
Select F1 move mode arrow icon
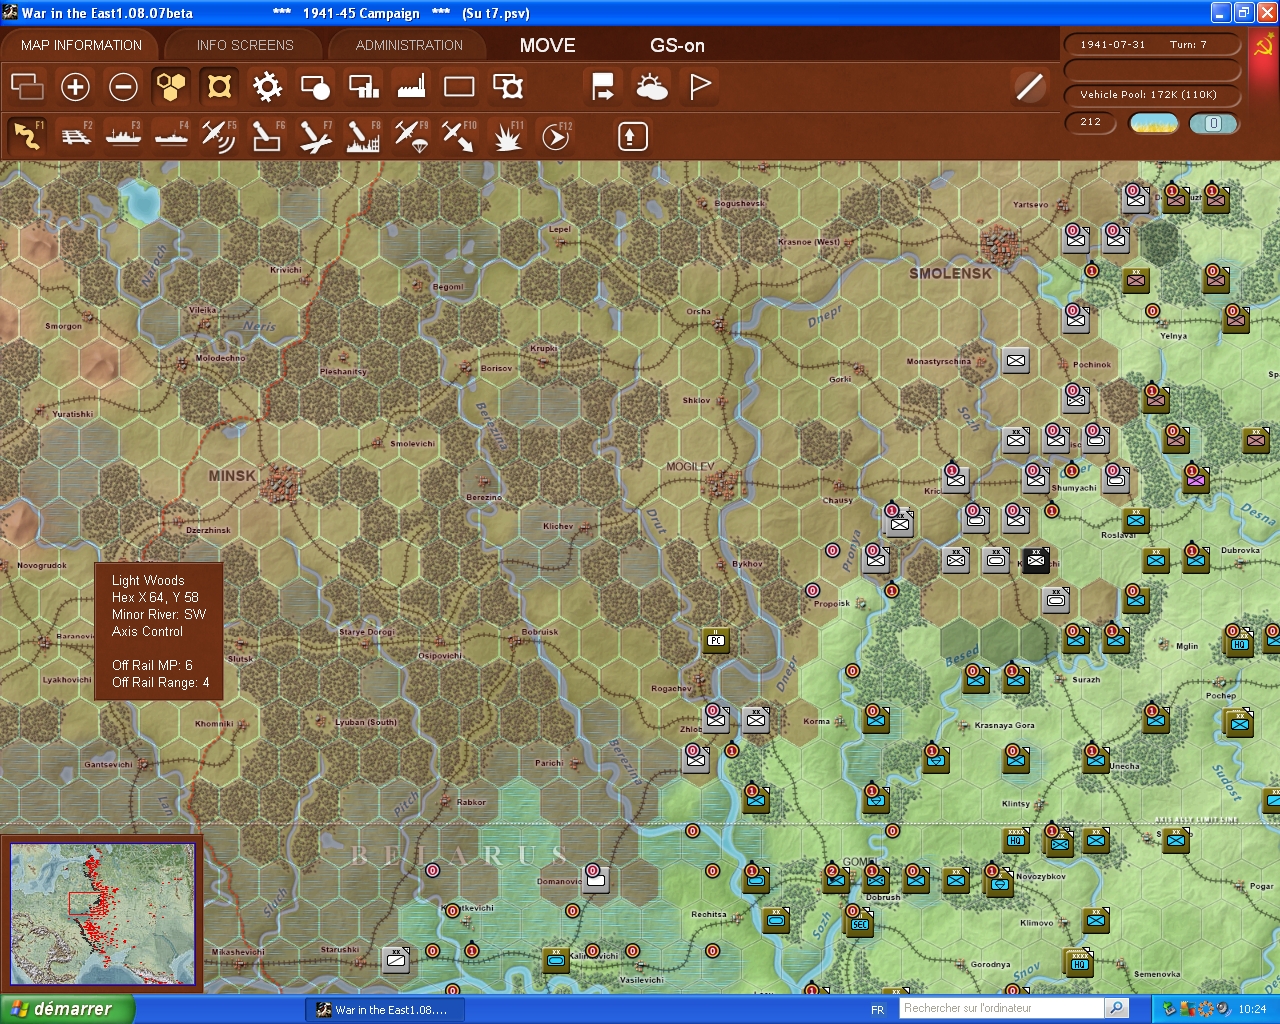point(27,136)
